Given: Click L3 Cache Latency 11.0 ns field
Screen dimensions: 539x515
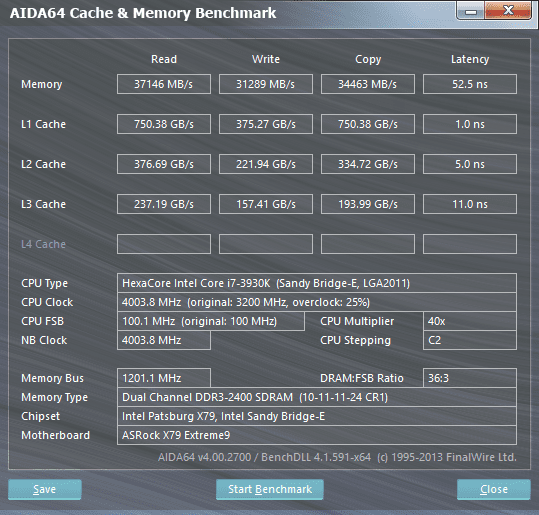Looking at the screenshot, I should click(x=470, y=204).
